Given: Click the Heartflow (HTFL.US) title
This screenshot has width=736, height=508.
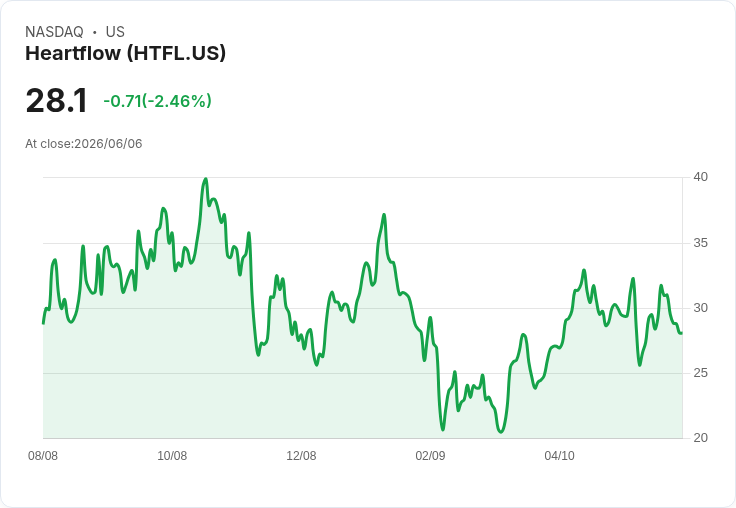Looking at the screenshot, I should [125, 54].
